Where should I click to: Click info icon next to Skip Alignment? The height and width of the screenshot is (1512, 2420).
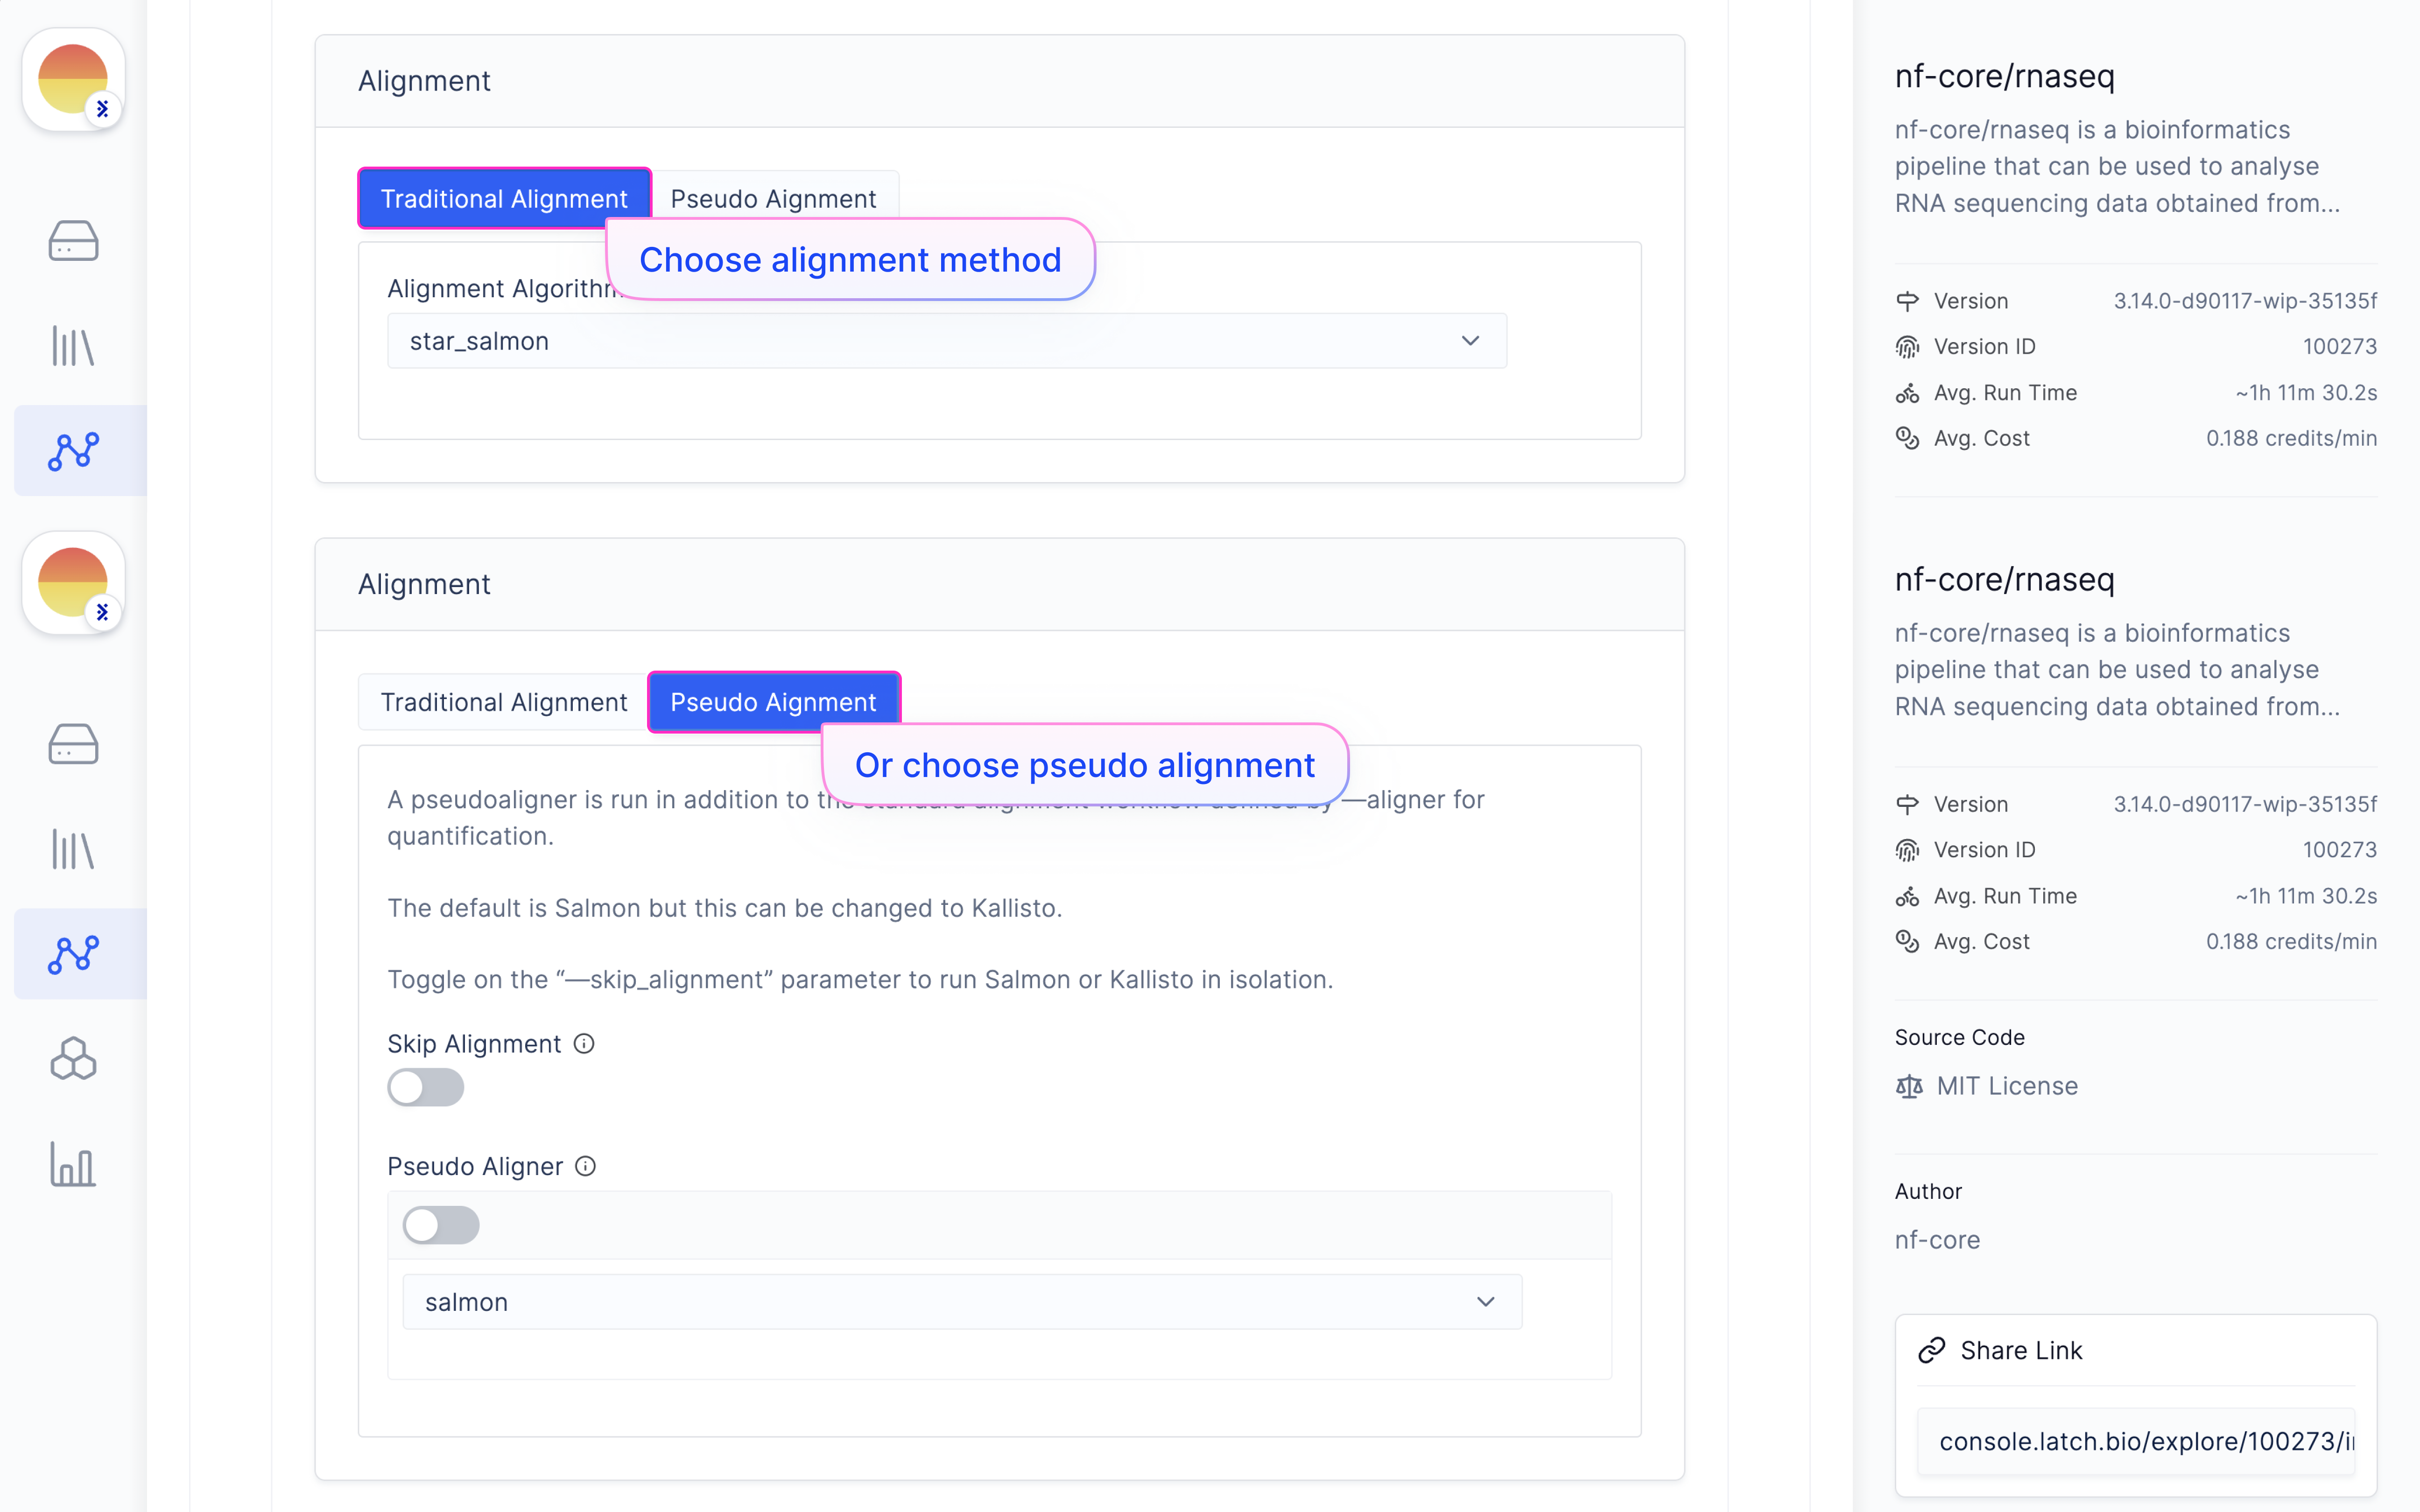(x=584, y=1043)
